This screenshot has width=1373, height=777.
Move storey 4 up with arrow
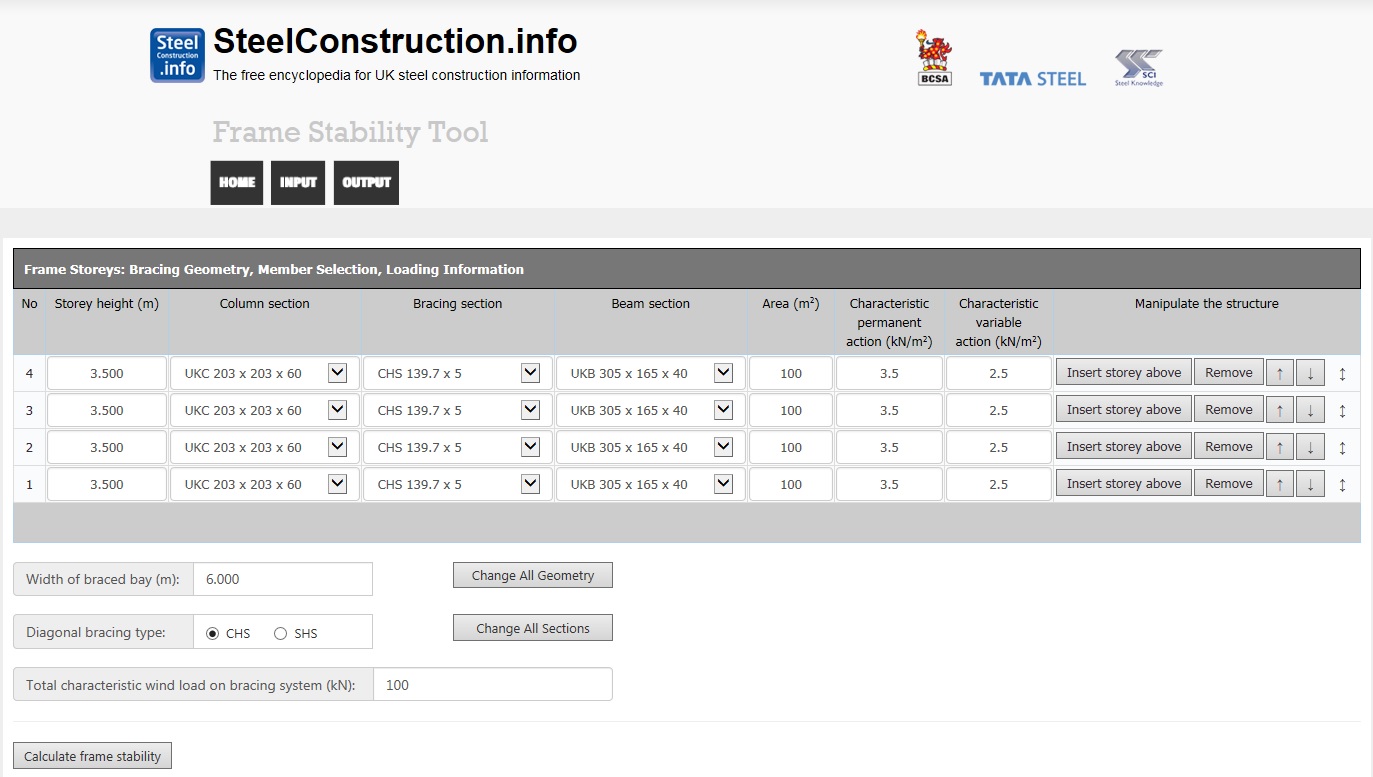(1279, 373)
